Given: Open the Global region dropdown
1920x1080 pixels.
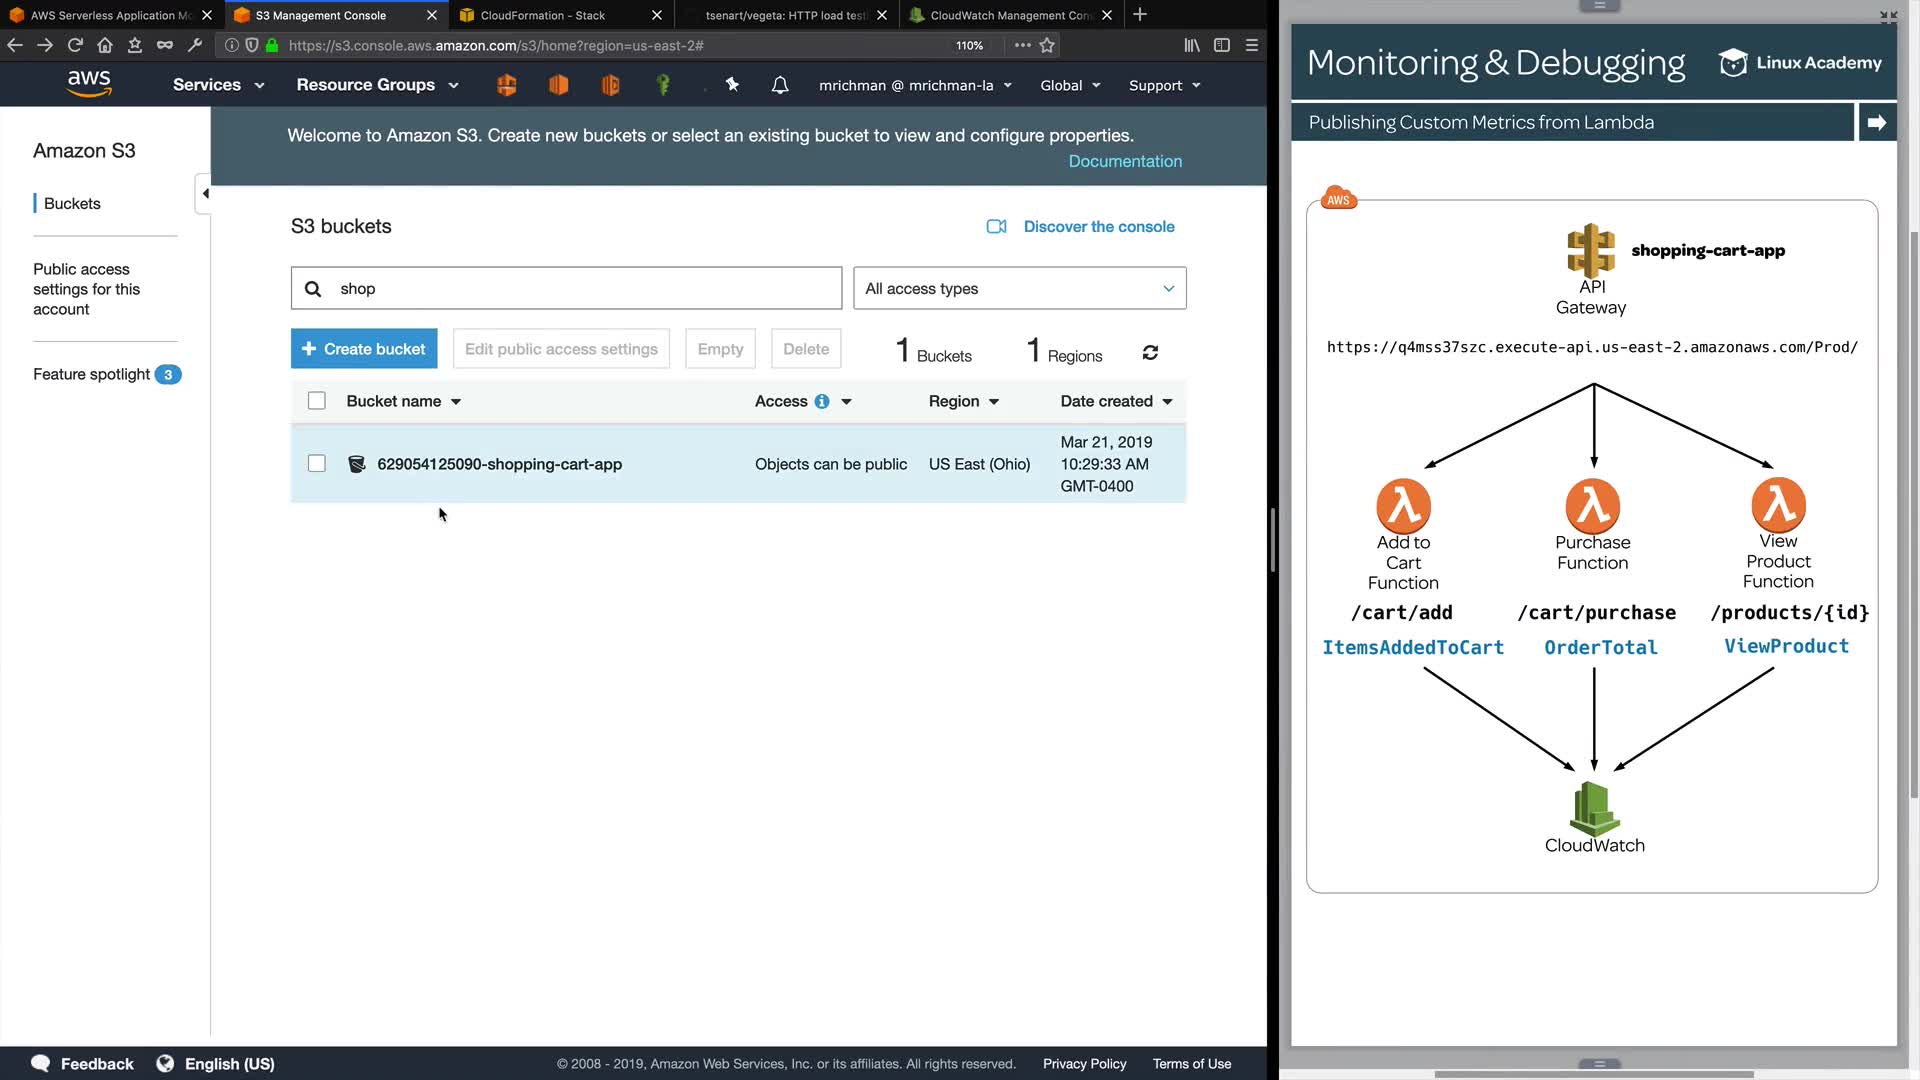Looking at the screenshot, I should pyautogui.click(x=1070, y=85).
